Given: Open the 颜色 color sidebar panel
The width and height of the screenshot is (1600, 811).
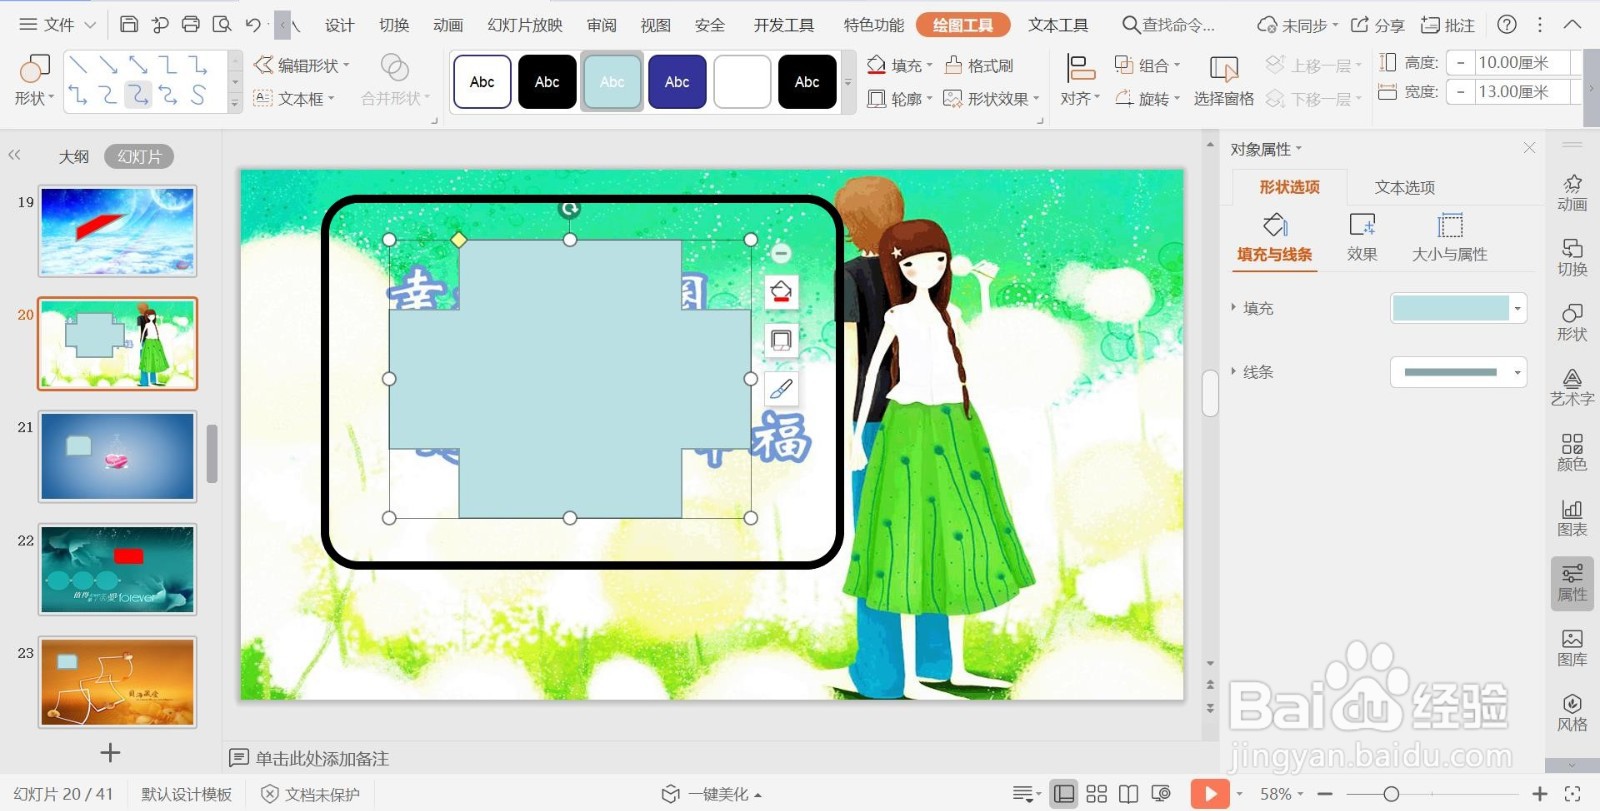Looking at the screenshot, I should pos(1572,452).
